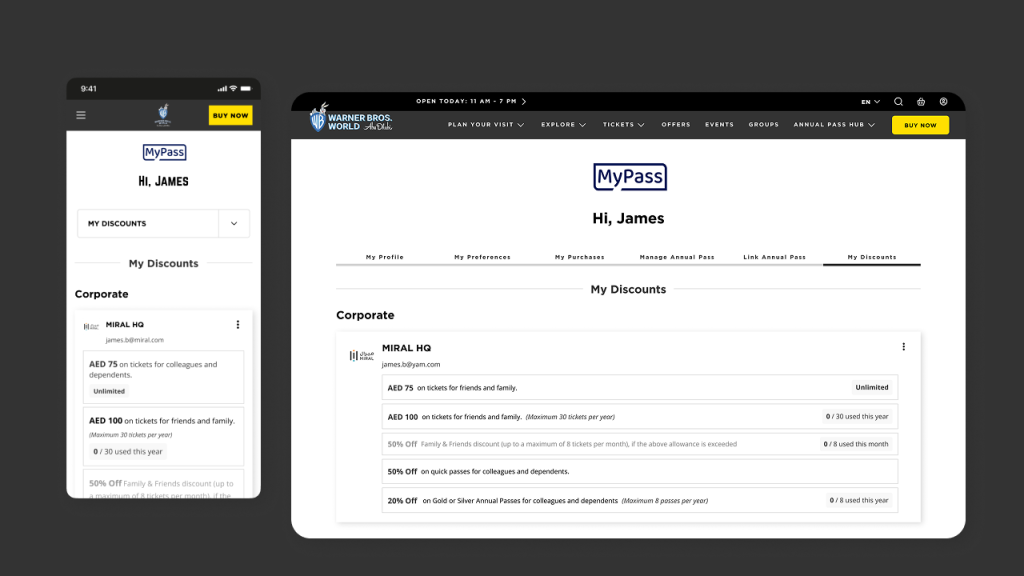This screenshot has width=1024, height=576.
Task: Click desktop BUY NOW button
Action: pos(921,125)
